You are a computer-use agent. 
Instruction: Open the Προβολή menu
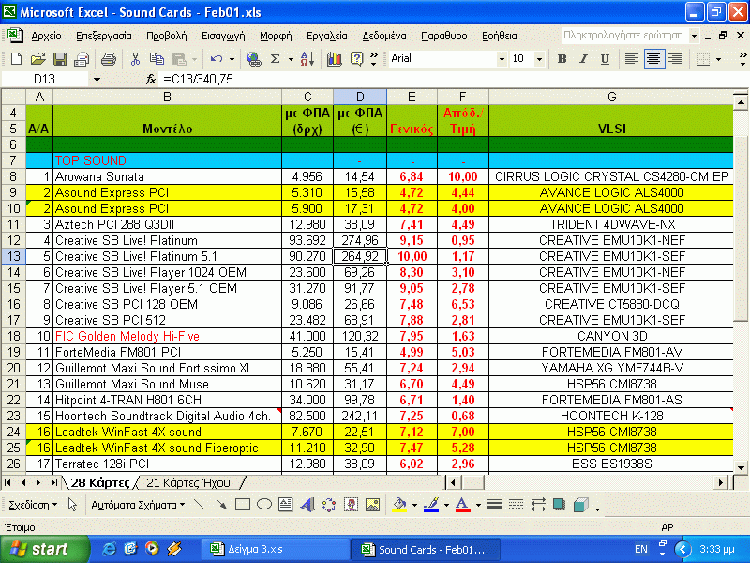point(166,36)
